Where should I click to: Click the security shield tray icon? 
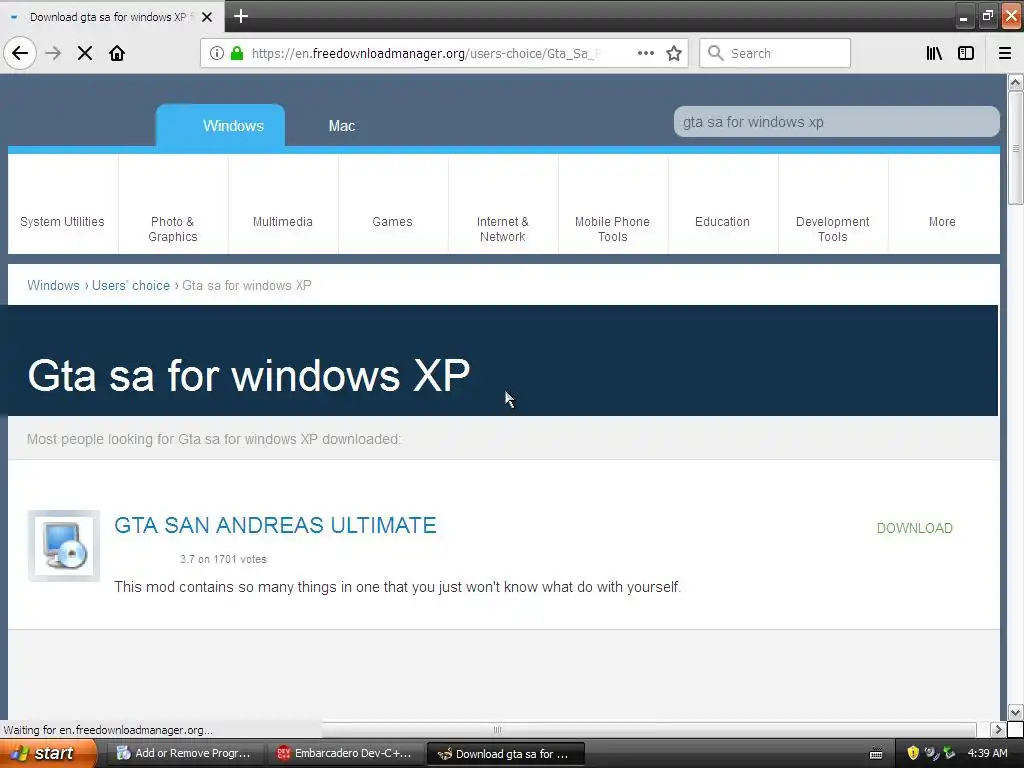[913, 753]
